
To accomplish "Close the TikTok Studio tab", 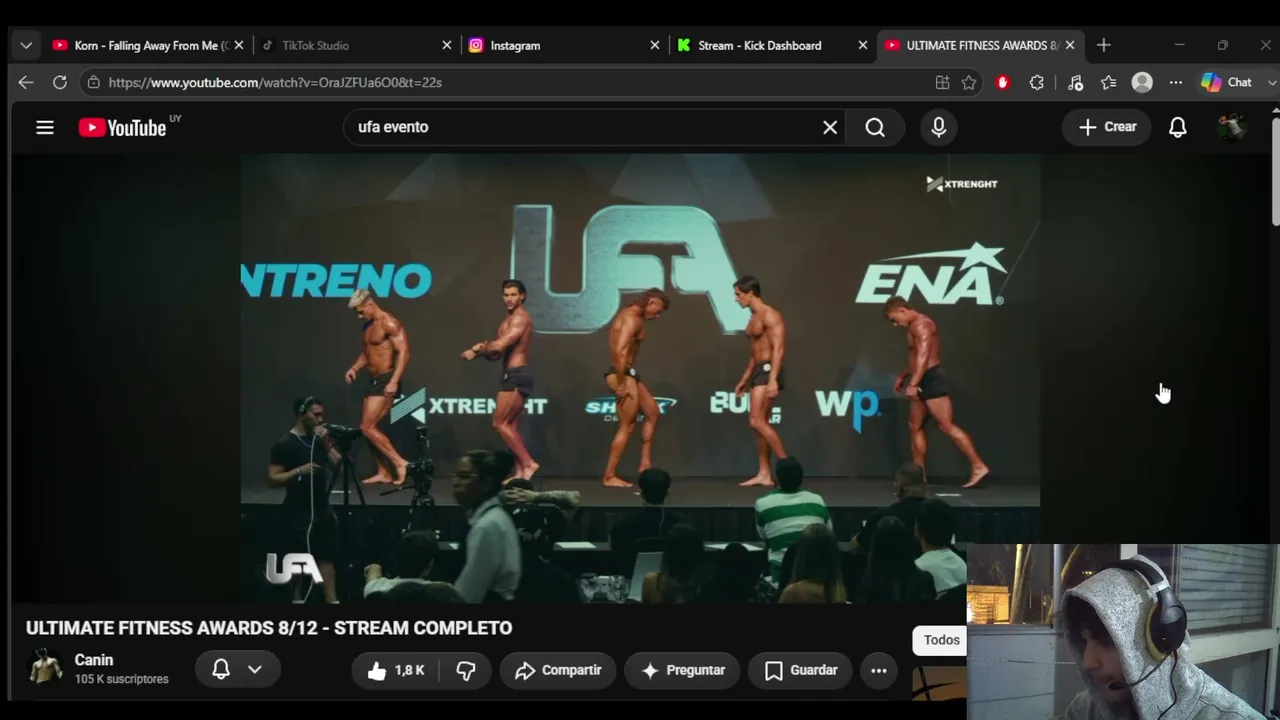I will tap(447, 45).
